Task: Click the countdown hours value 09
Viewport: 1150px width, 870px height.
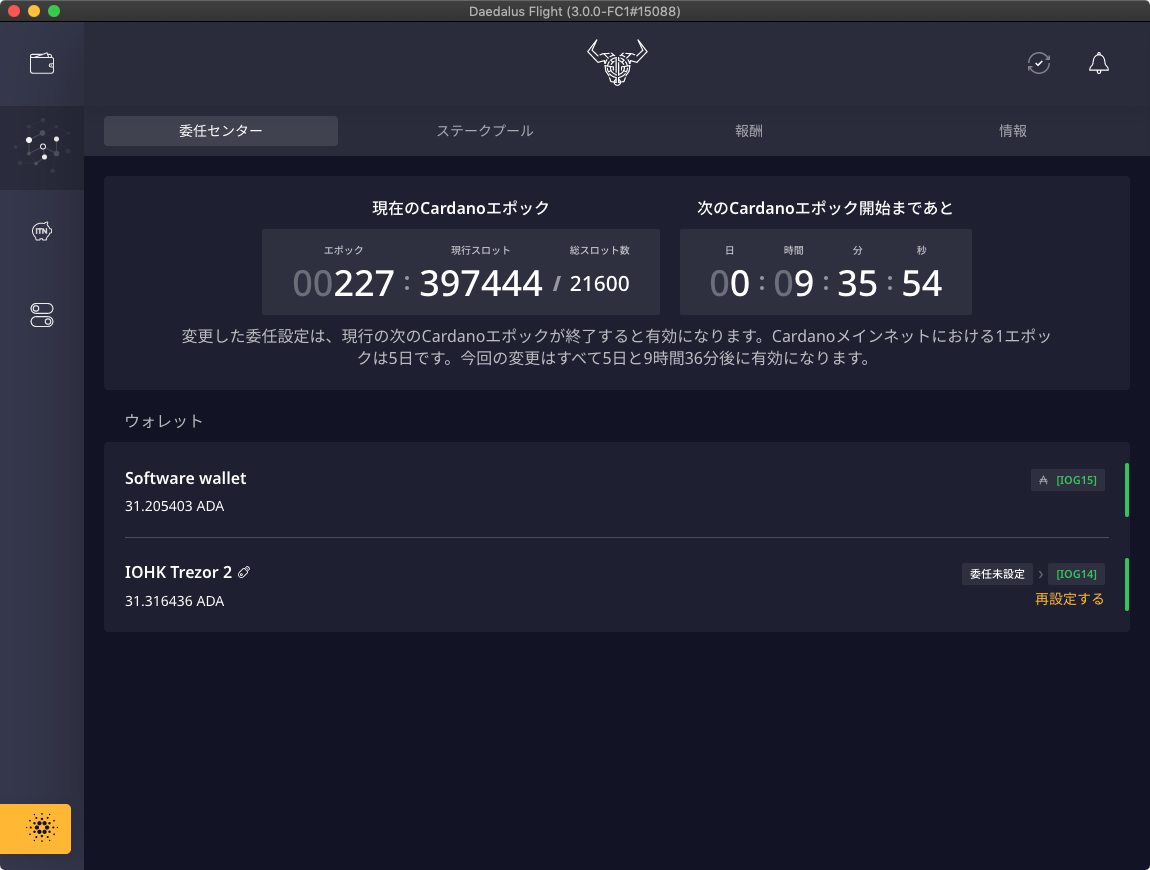Action: [794, 283]
